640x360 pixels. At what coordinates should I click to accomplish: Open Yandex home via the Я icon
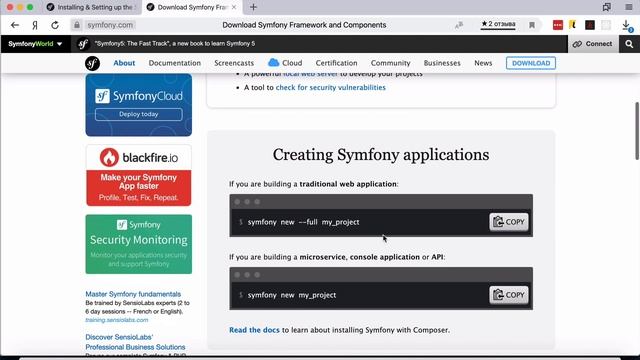35,25
